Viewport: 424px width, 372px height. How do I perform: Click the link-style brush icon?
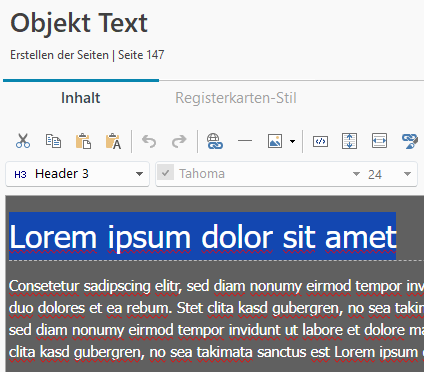pos(410,141)
